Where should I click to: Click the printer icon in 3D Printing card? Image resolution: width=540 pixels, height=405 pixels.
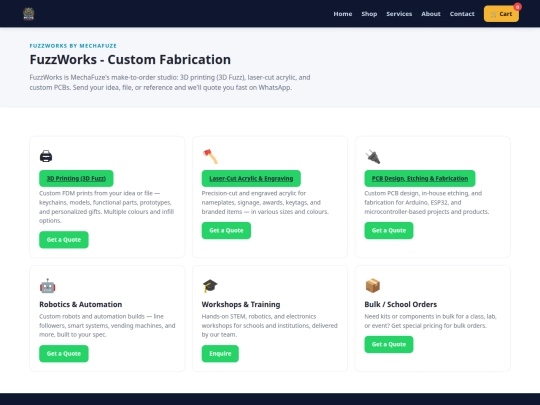(x=46, y=156)
